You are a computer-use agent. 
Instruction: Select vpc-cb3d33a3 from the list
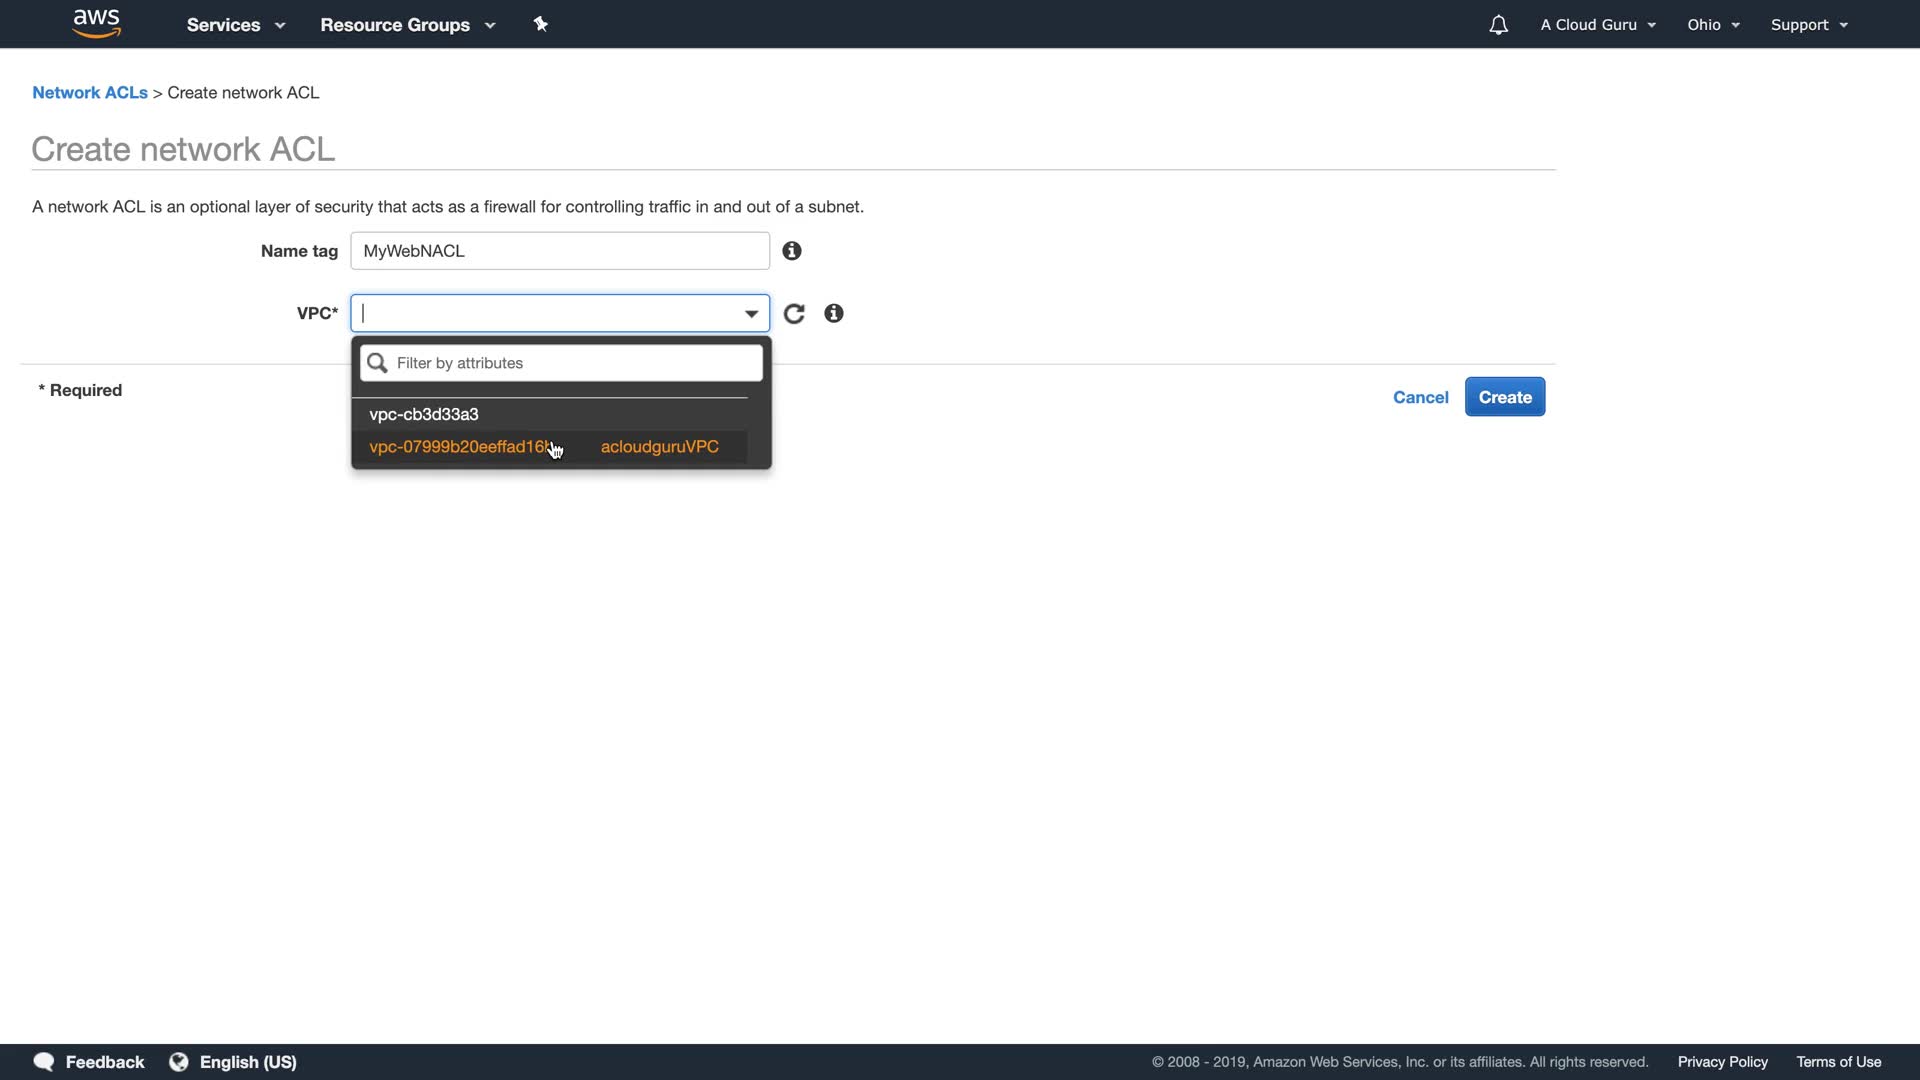pos(424,414)
